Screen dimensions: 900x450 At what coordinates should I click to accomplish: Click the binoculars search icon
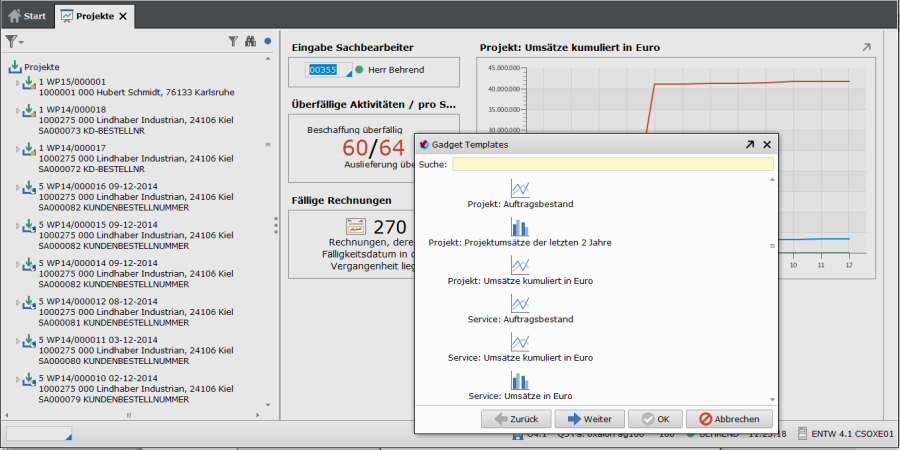coord(250,41)
